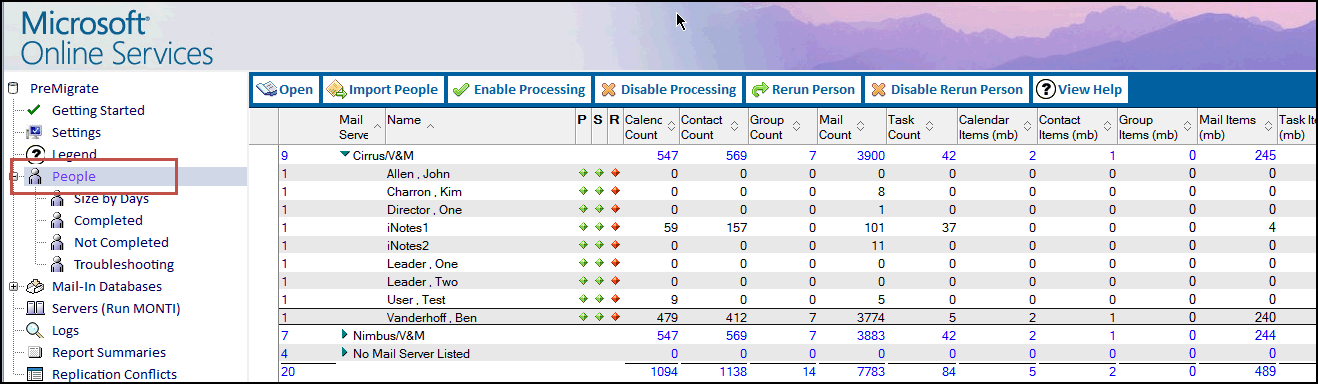Select the Director , One row
This screenshot has width=1318, height=384.
tap(797, 209)
